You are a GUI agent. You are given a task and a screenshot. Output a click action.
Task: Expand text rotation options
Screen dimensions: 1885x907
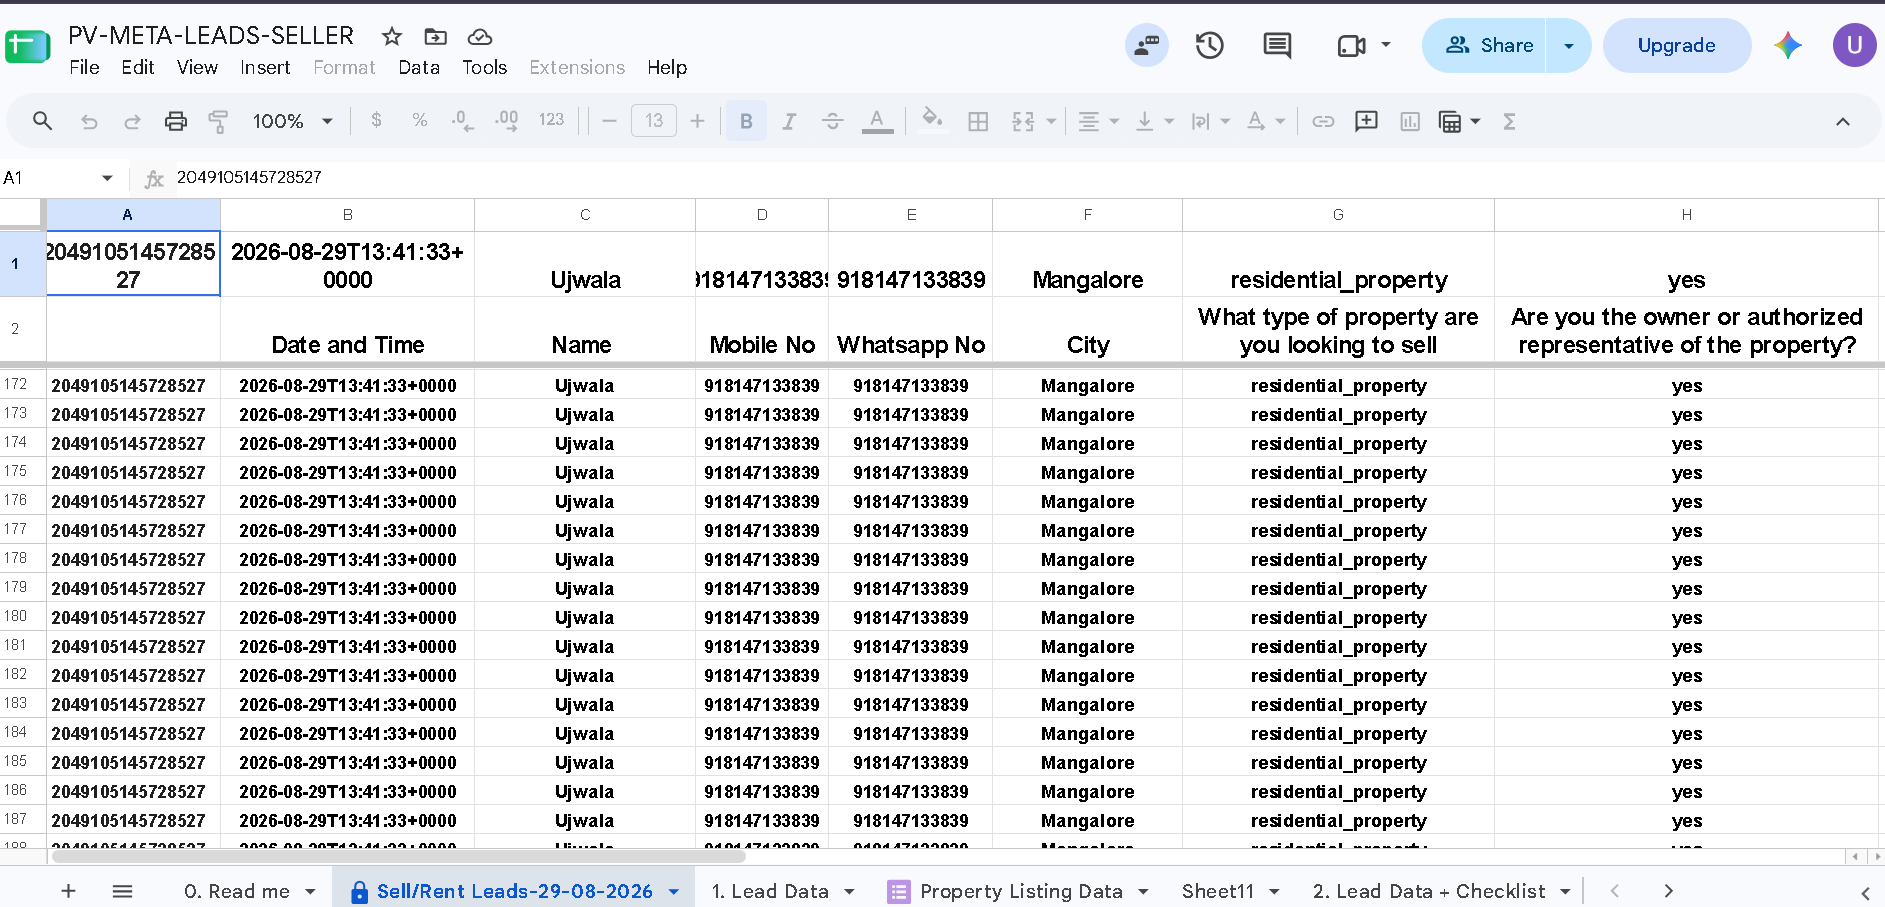click(1280, 121)
